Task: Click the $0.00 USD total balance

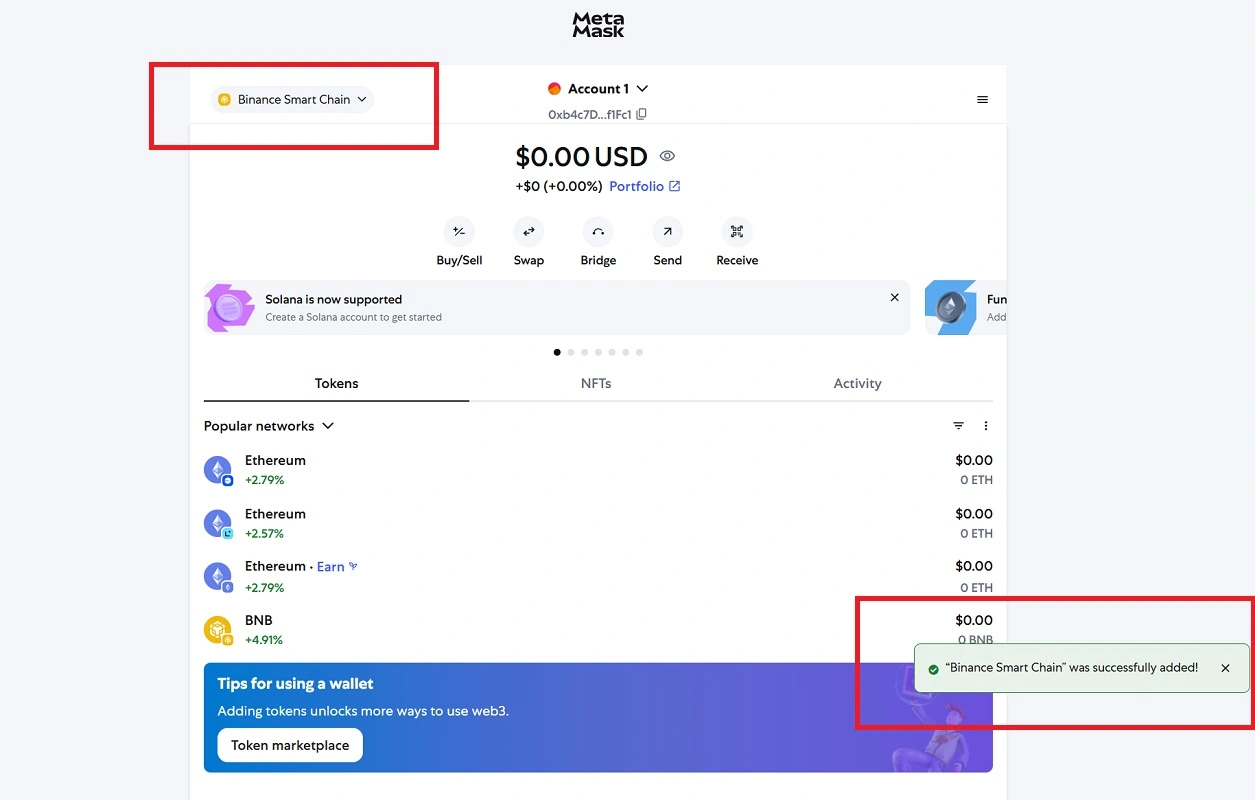Action: click(x=581, y=157)
